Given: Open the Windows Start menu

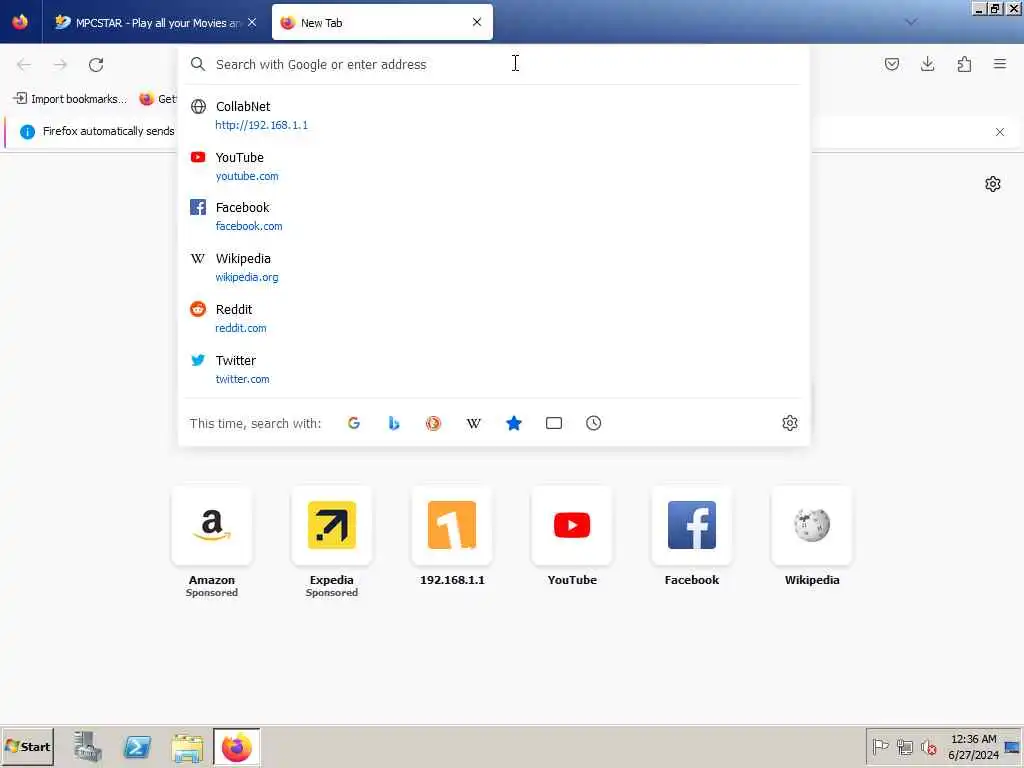Looking at the screenshot, I should (x=27, y=746).
